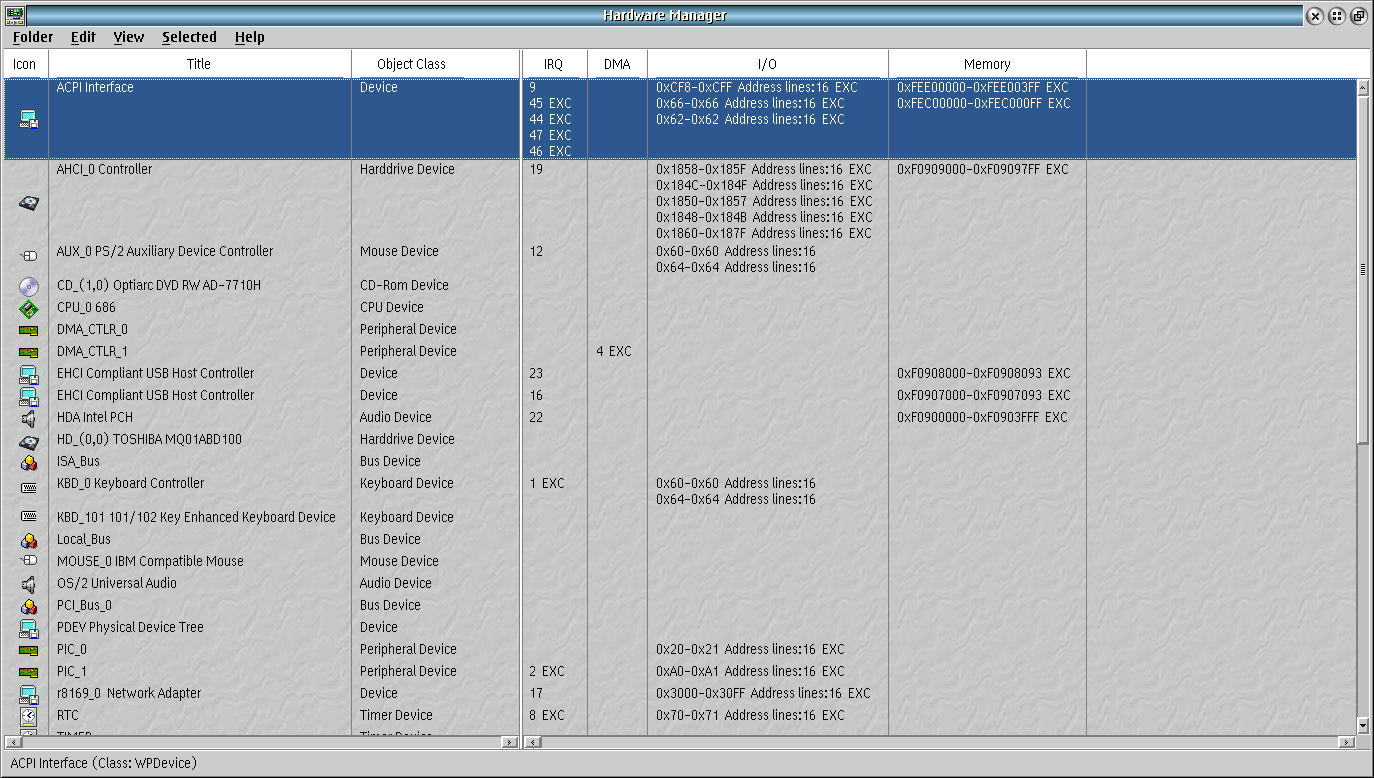The image size is (1374, 778).
Task: Select icon of EHCI controller with IRQ 16
Action: pos(28,396)
